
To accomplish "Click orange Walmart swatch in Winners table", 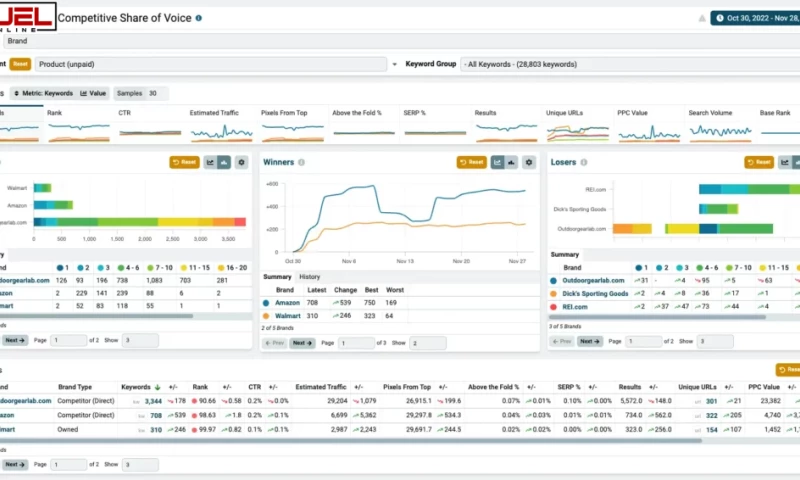I will (267, 316).
